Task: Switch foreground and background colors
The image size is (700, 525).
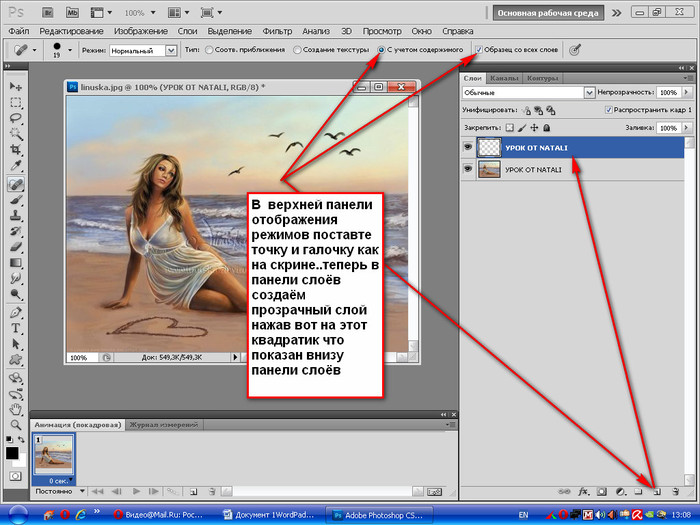Action: click(x=21, y=440)
